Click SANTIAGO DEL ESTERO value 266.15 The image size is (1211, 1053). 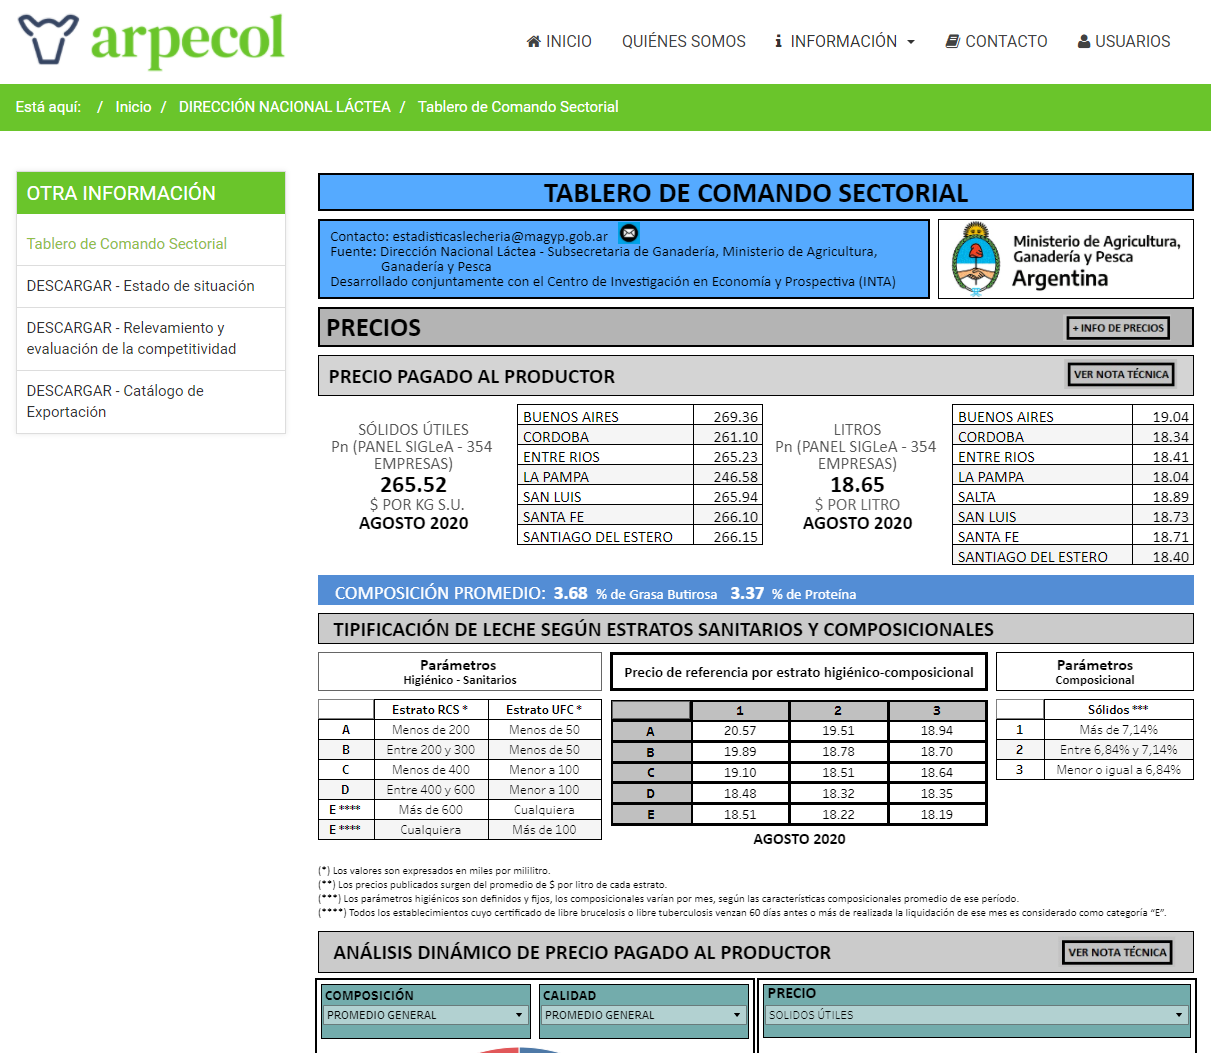point(736,537)
